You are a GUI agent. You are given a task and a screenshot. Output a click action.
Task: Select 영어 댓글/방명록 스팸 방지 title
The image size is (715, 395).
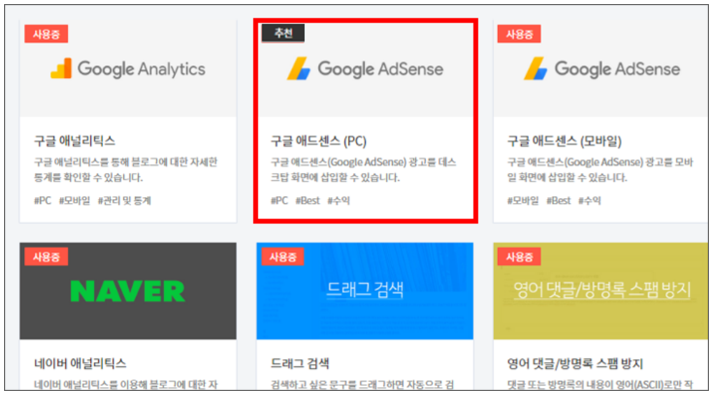(575, 364)
